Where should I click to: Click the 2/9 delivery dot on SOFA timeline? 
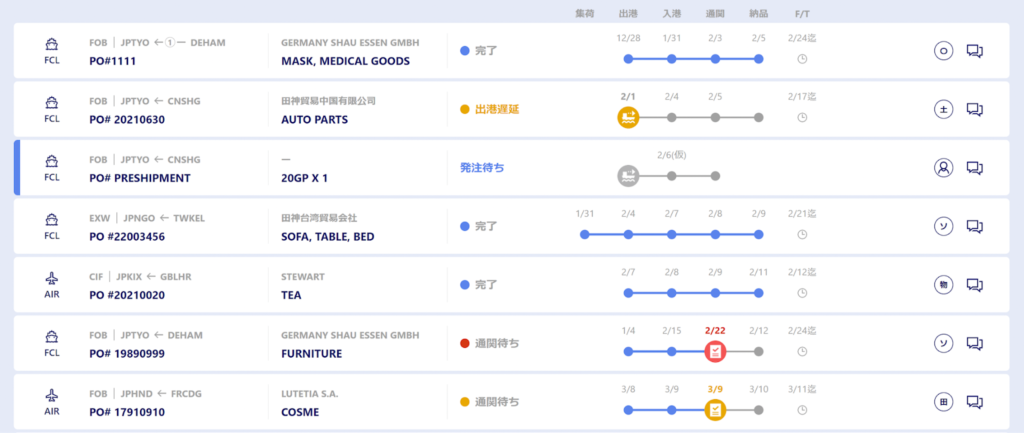coord(759,235)
